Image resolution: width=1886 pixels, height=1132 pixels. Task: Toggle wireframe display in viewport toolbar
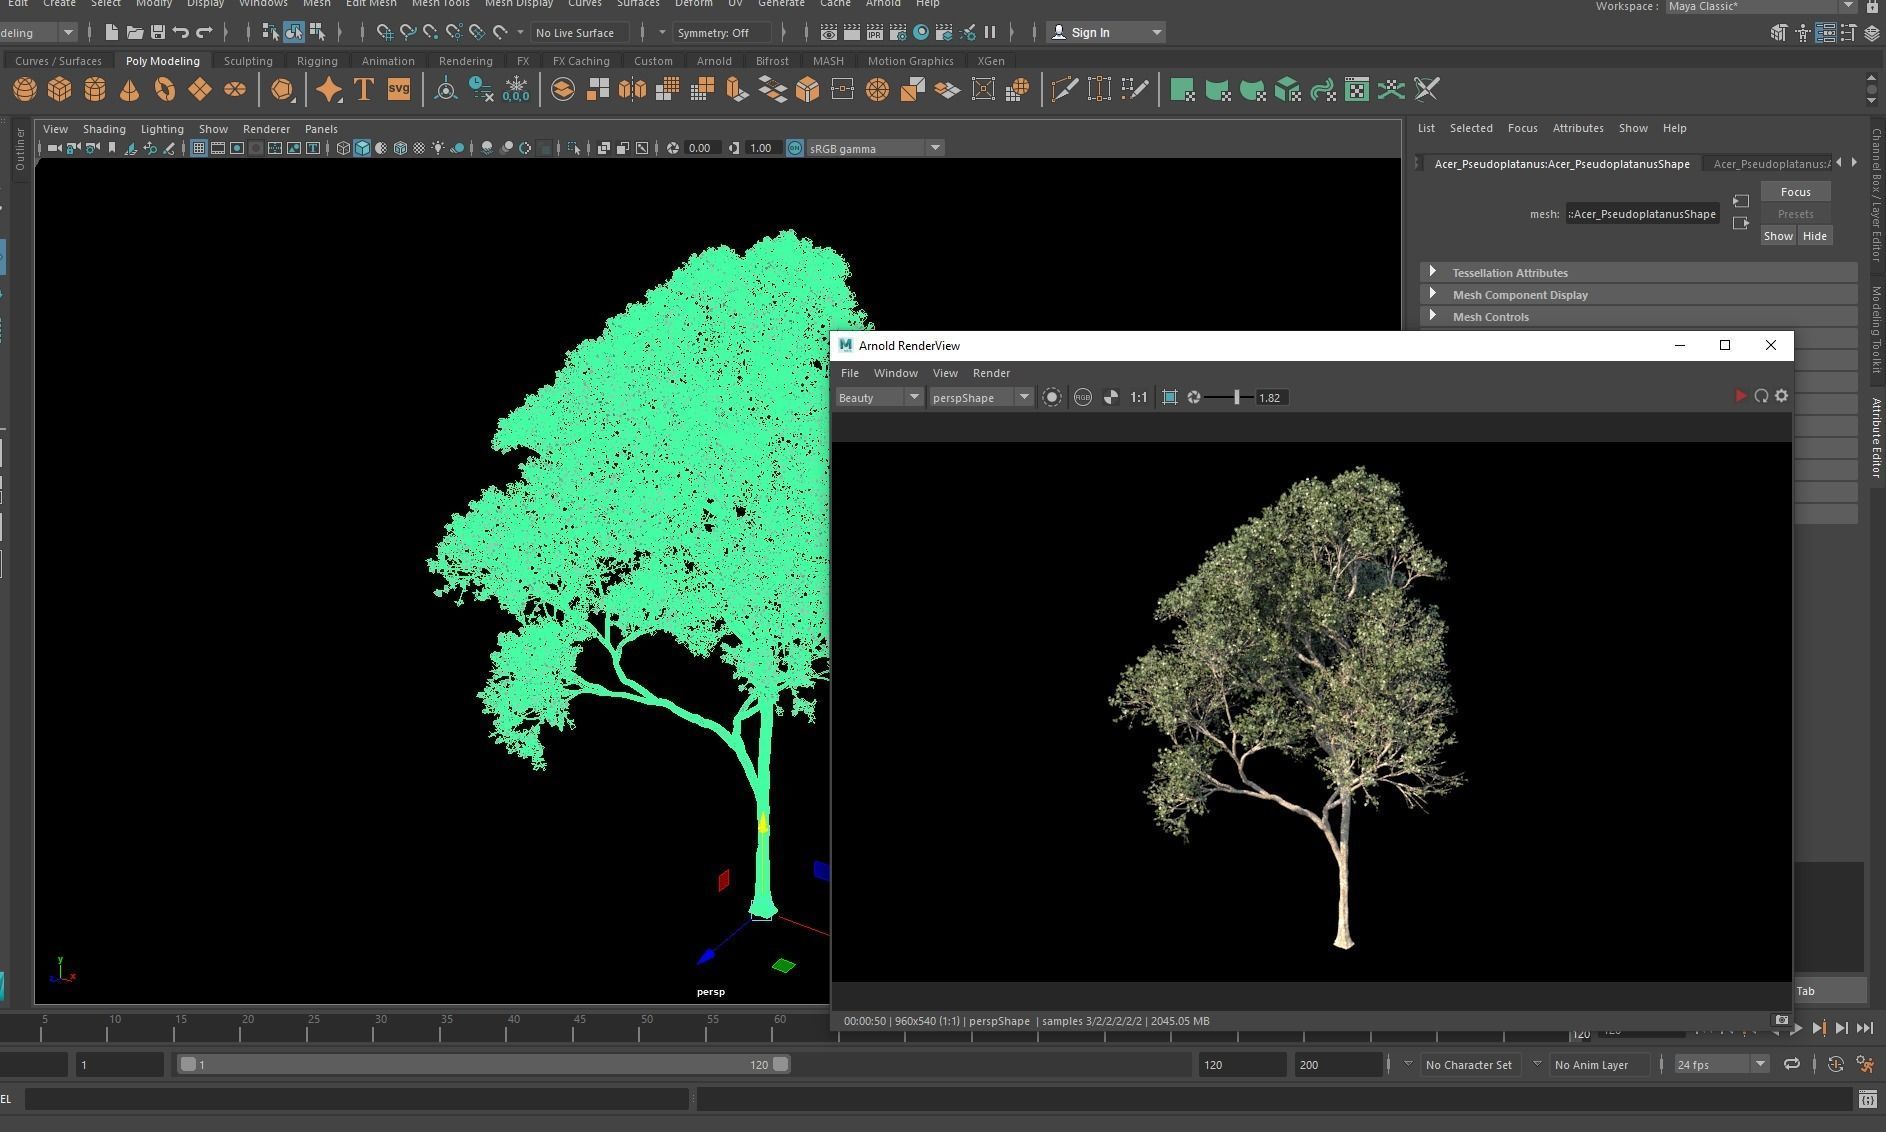[343, 149]
